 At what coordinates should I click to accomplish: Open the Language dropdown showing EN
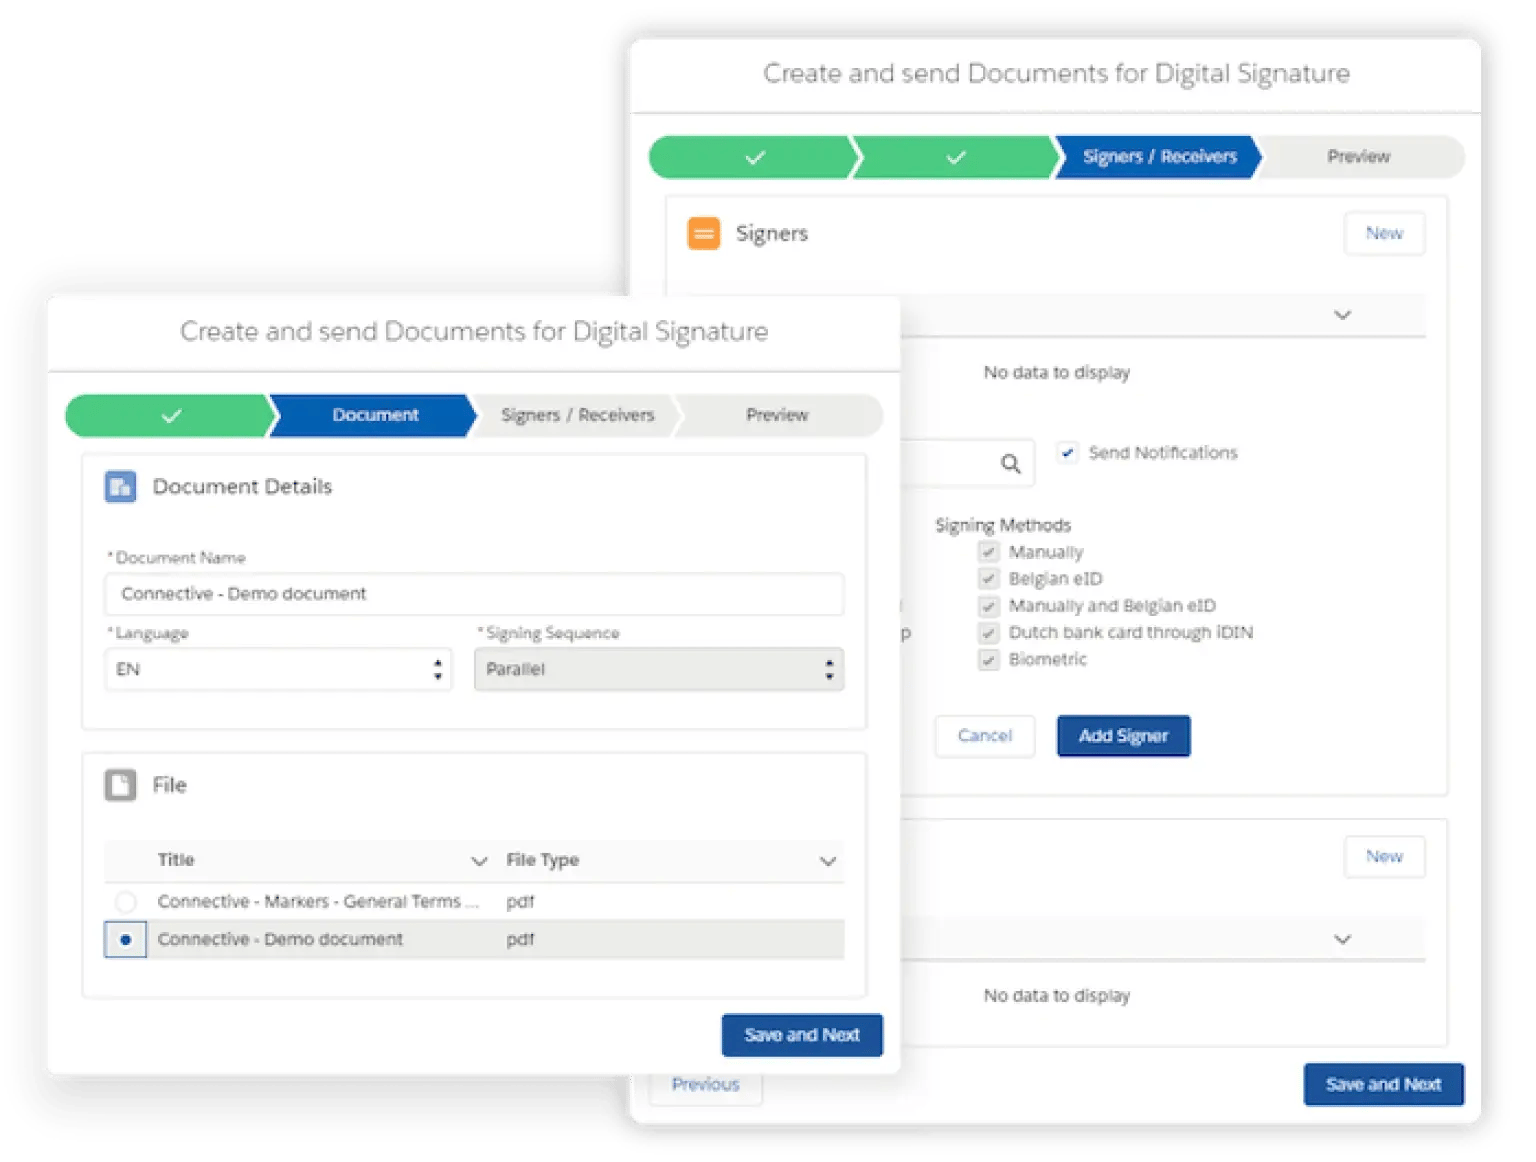coord(278,670)
